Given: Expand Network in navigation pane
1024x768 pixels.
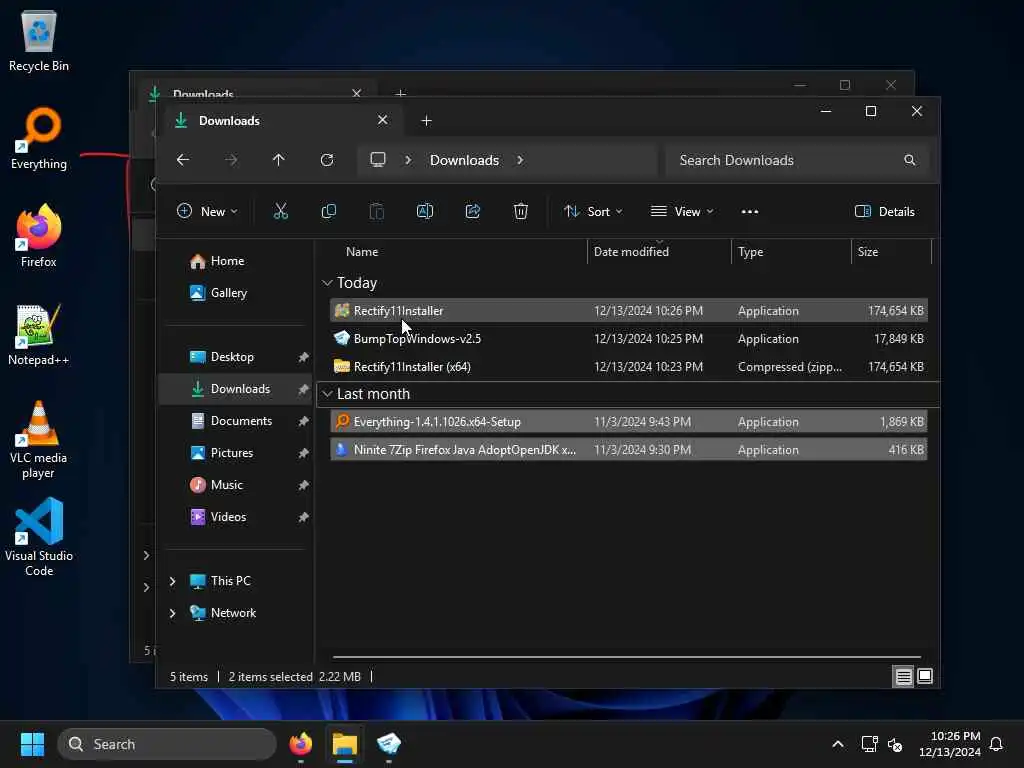Looking at the screenshot, I should coord(172,613).
